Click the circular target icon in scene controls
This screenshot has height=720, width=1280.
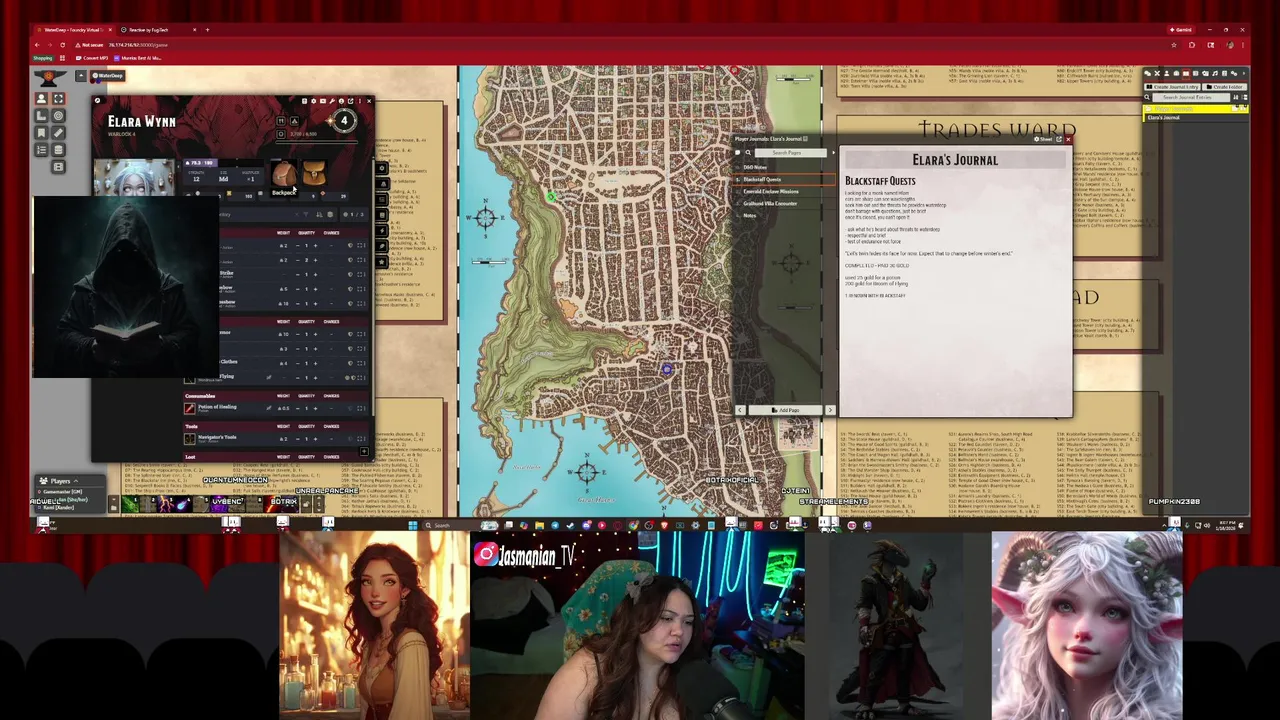tap(58, 116)
